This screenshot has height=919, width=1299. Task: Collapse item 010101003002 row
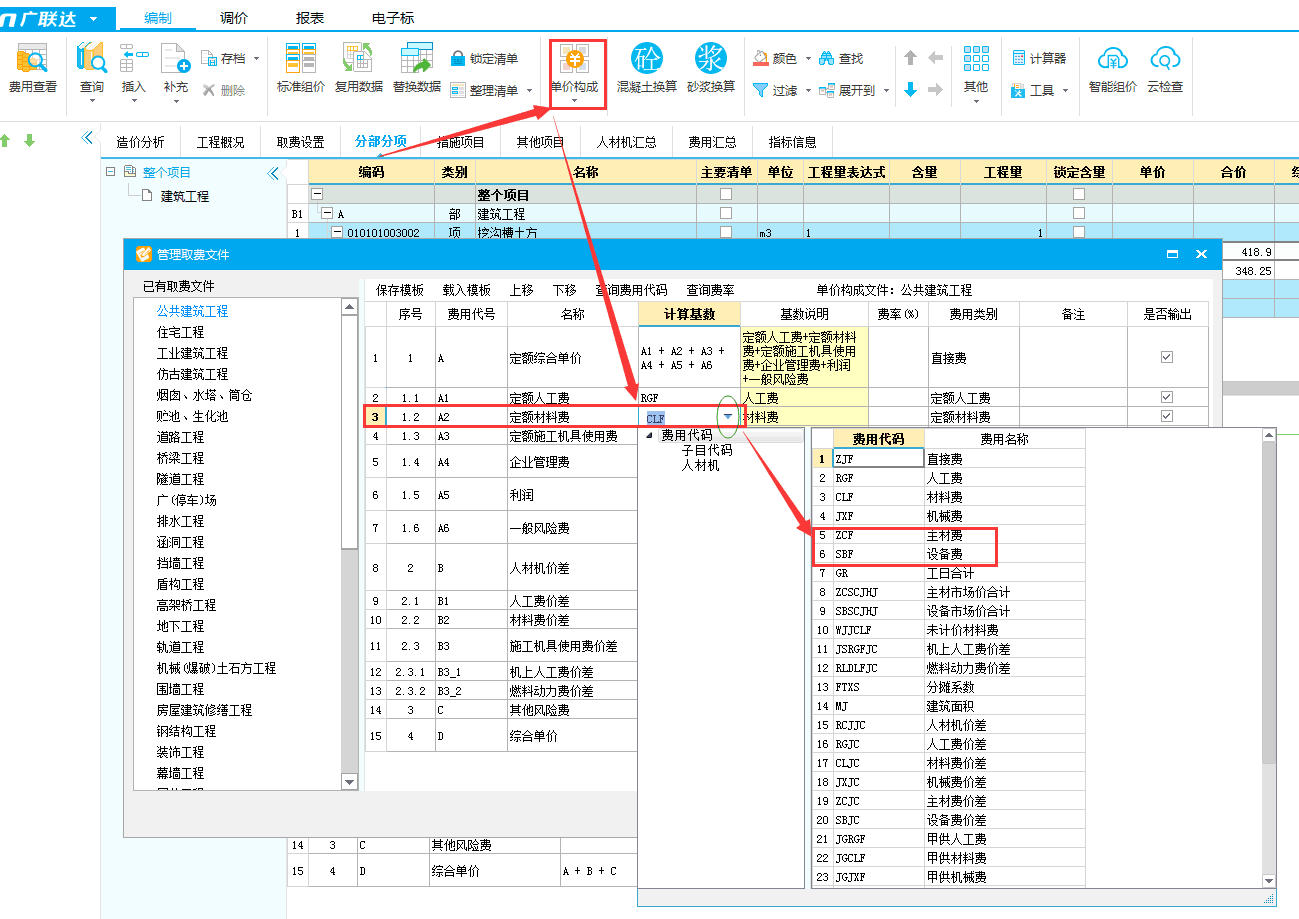tap(337, 233)
